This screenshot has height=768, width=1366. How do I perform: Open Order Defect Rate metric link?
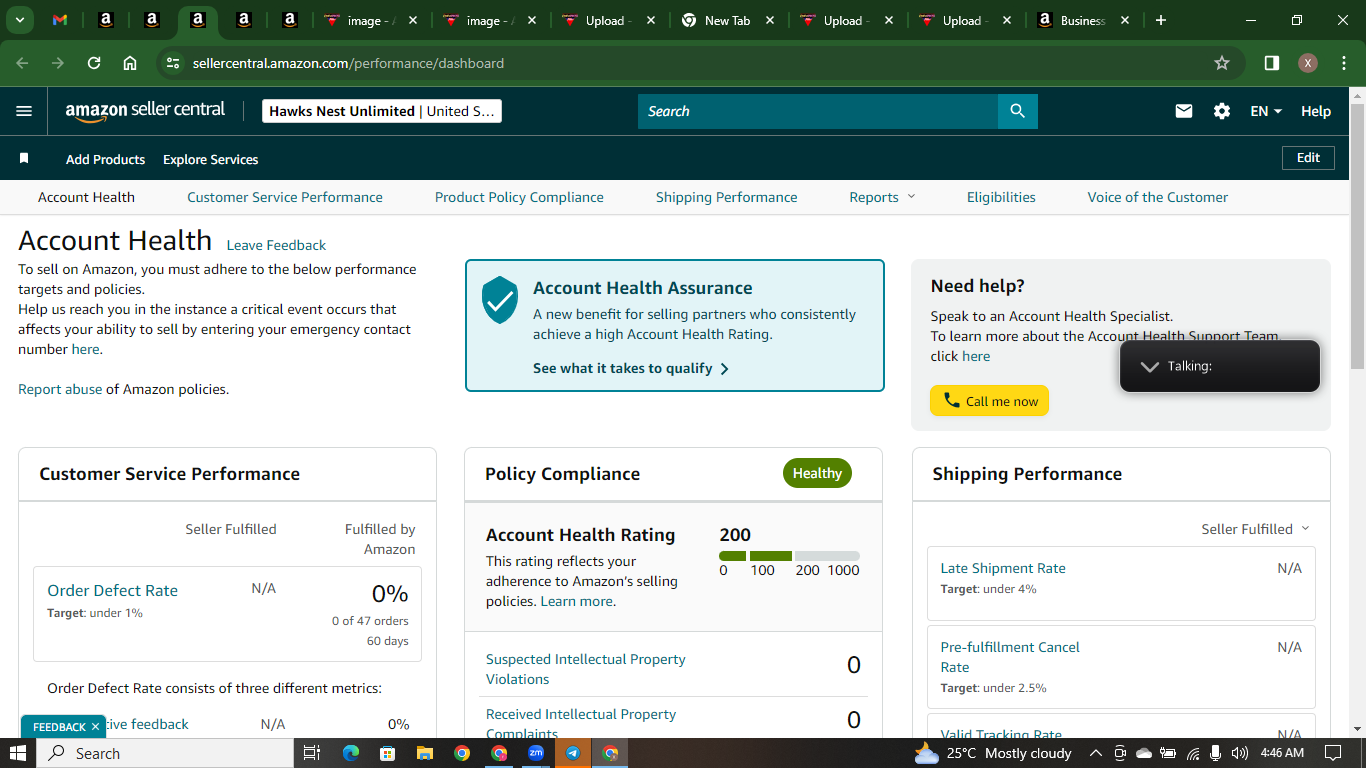(x=113, y=590)
